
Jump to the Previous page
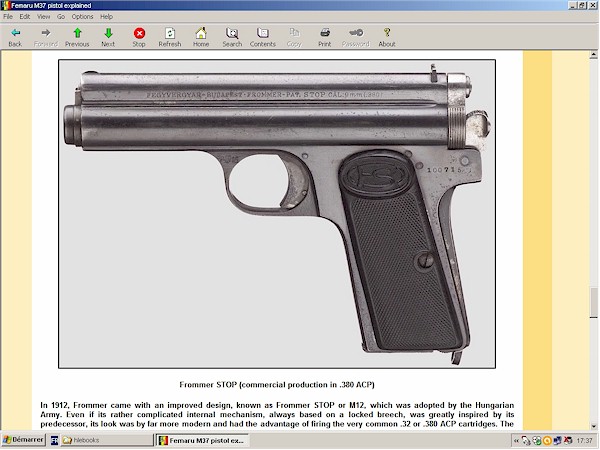pyautogui.click(x=77, y=37)
